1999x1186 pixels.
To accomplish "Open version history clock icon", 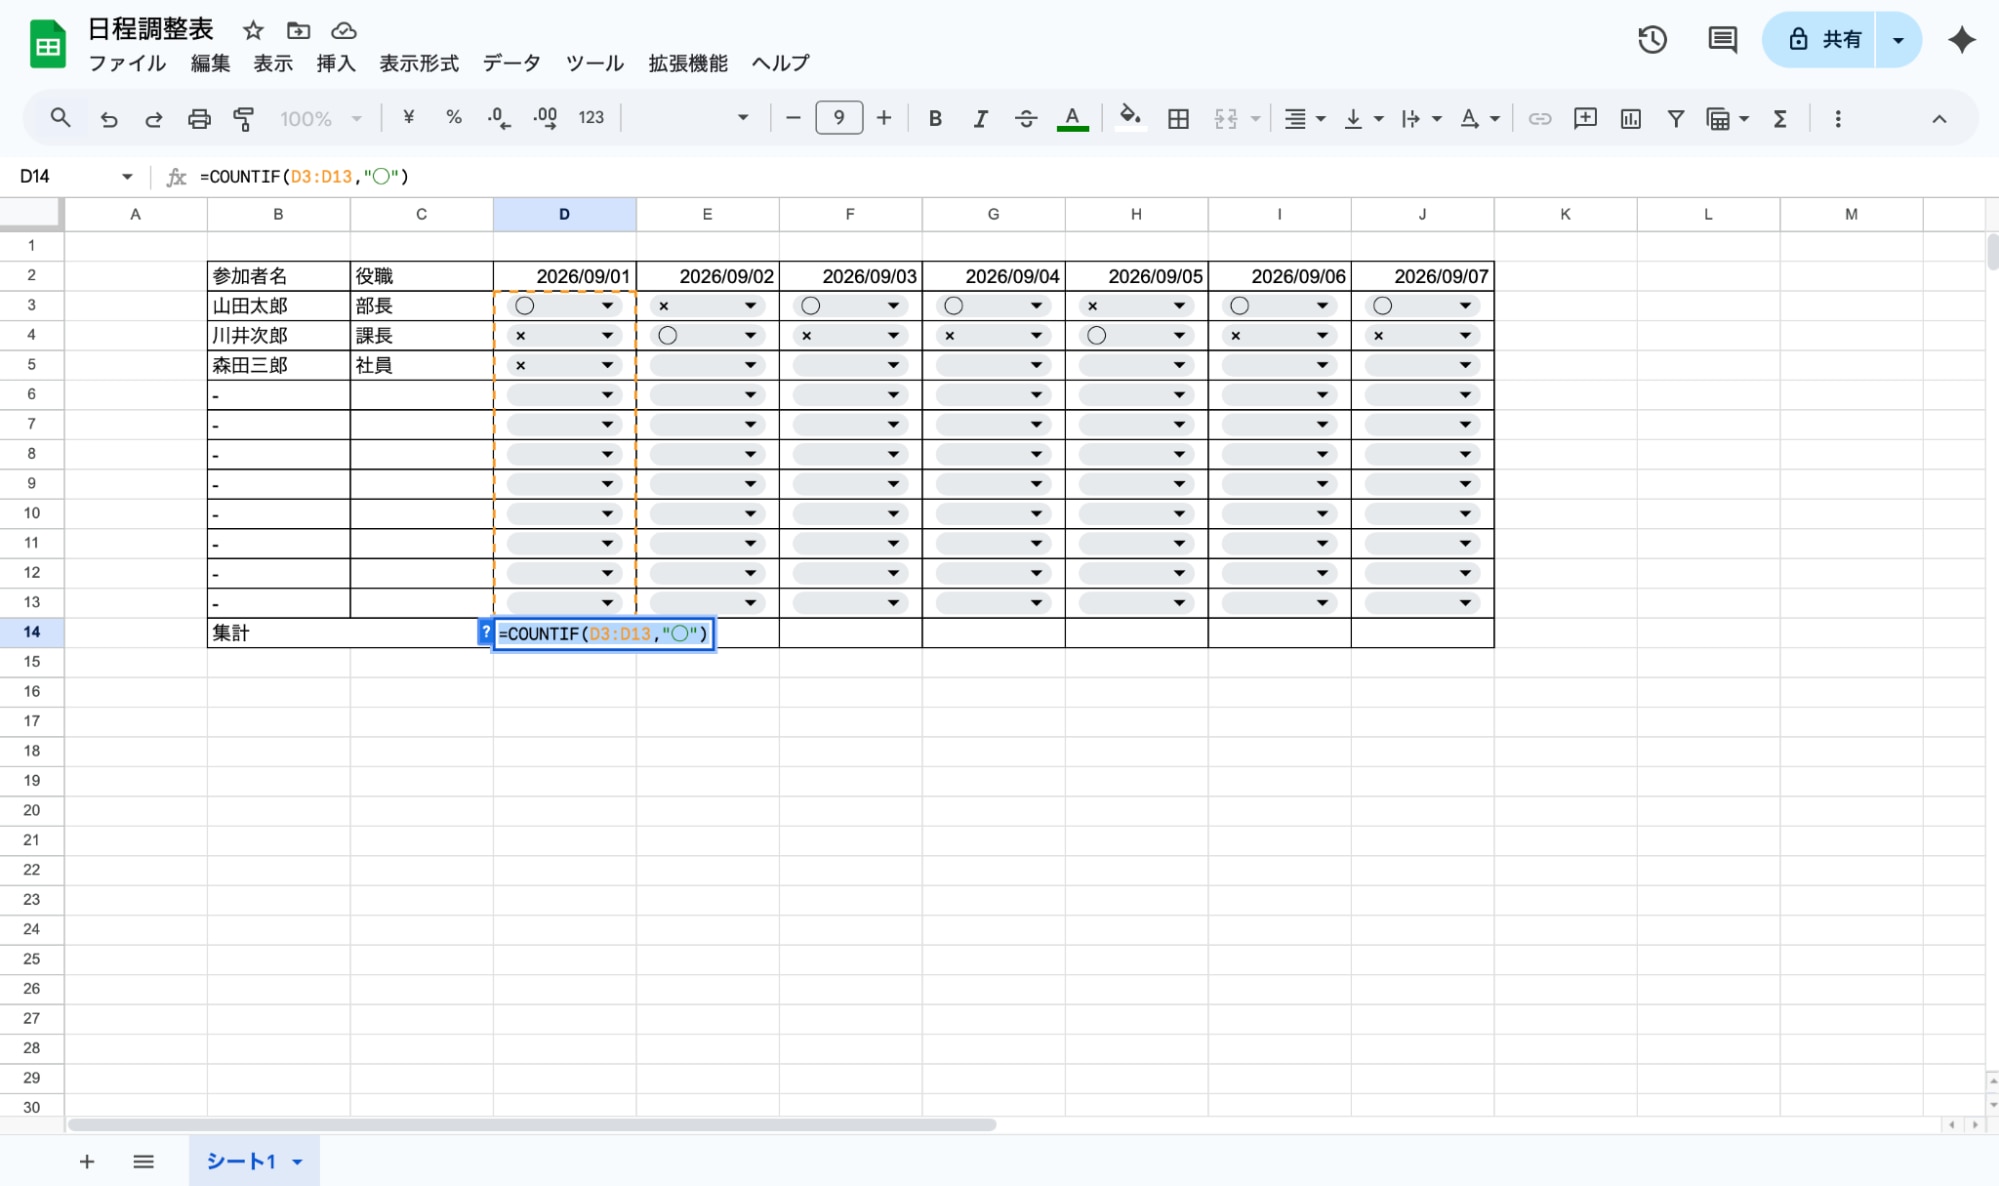I will [x=1652, y=40].
